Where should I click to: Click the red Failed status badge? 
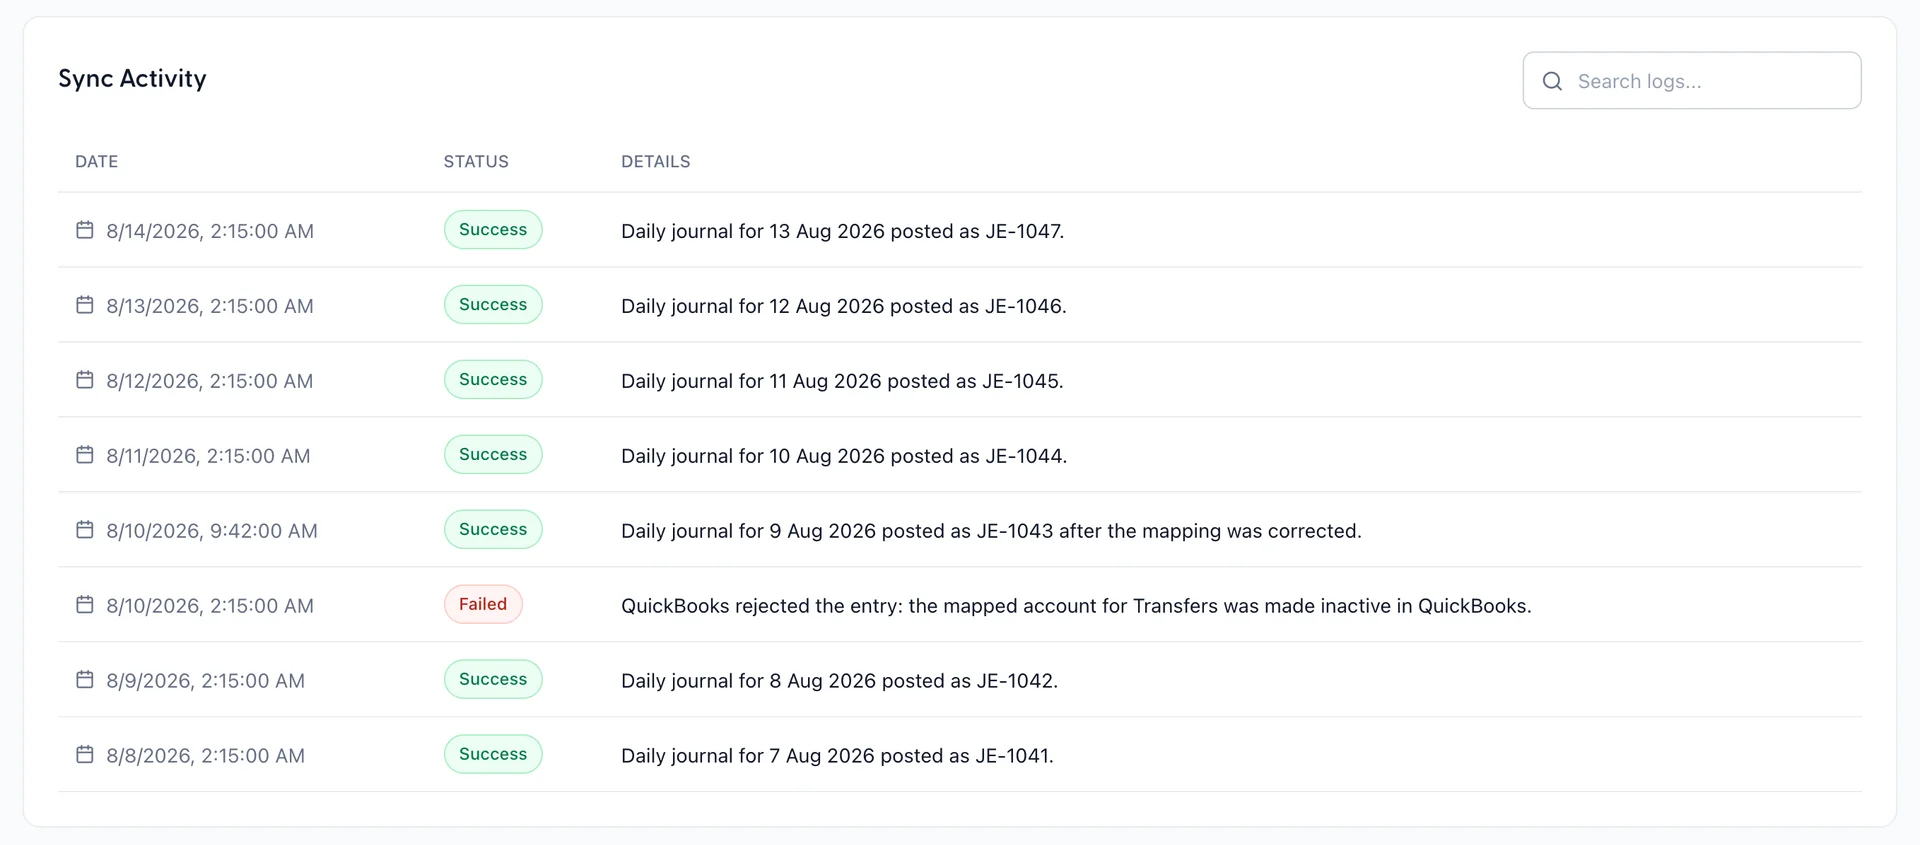[x=483, y=604]
